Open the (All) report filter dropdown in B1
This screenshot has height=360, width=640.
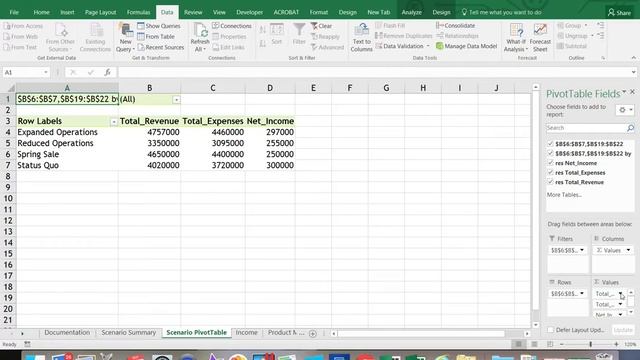click(176, 100)
